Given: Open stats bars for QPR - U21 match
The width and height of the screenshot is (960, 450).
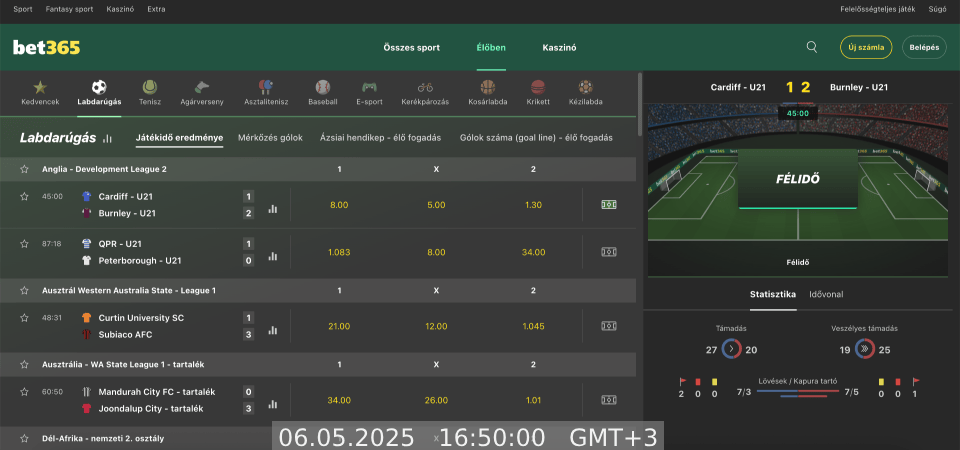Looking at the screenshot, I should click(272, 257).
